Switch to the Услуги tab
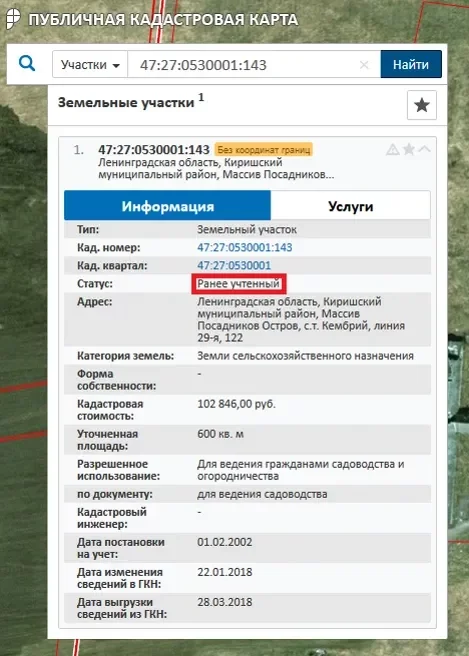 [351, 206]
